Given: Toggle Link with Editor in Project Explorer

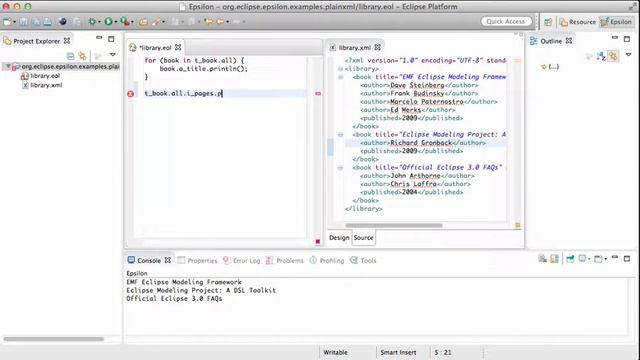Looking at the screenshot, I should (x=82, y=56).
